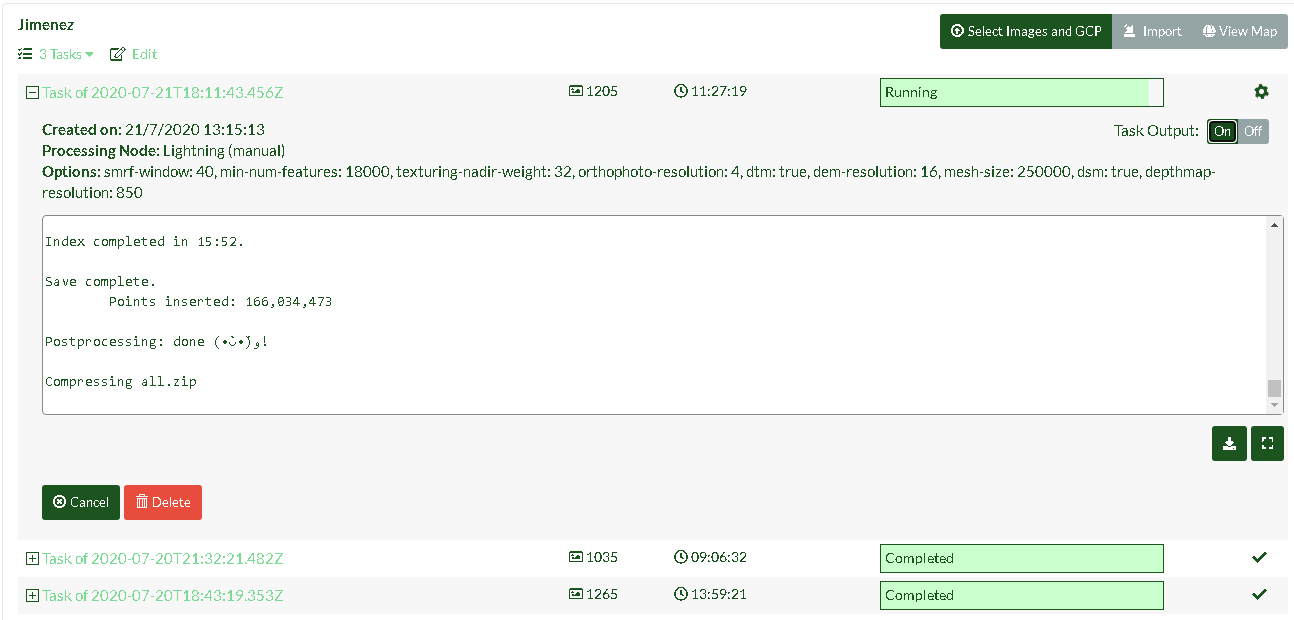Expand task output to fullscreen
The width and height of the screenshot is (1294, 620).
(x=1267, y=443)
